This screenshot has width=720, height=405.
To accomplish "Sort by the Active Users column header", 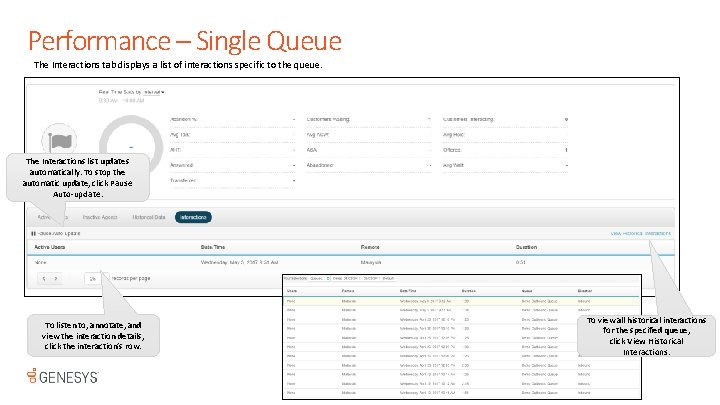I will (x=50, y=247).
